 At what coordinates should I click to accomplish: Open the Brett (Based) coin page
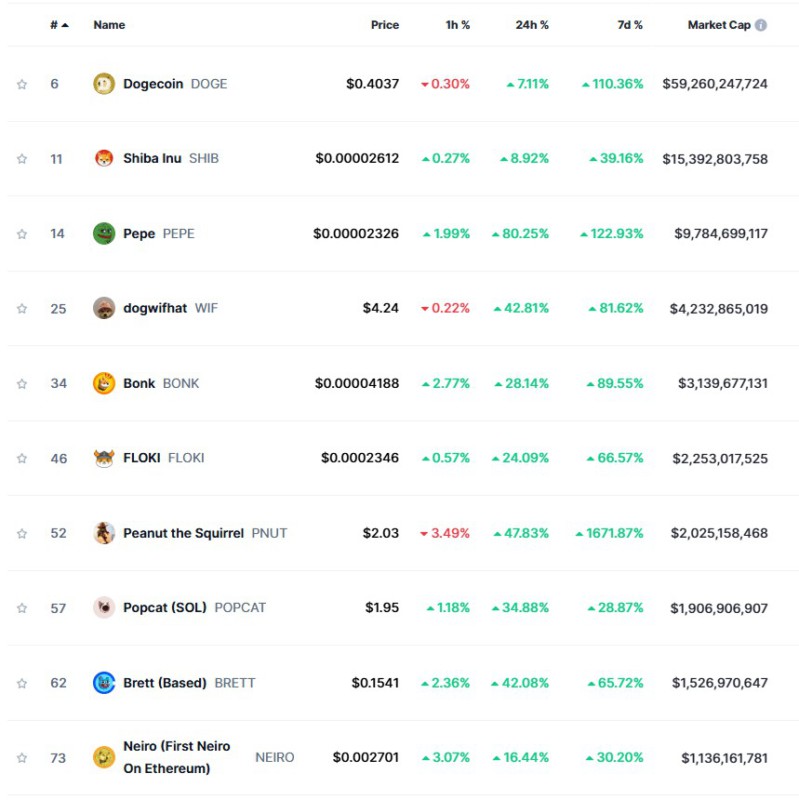[164, 683]
